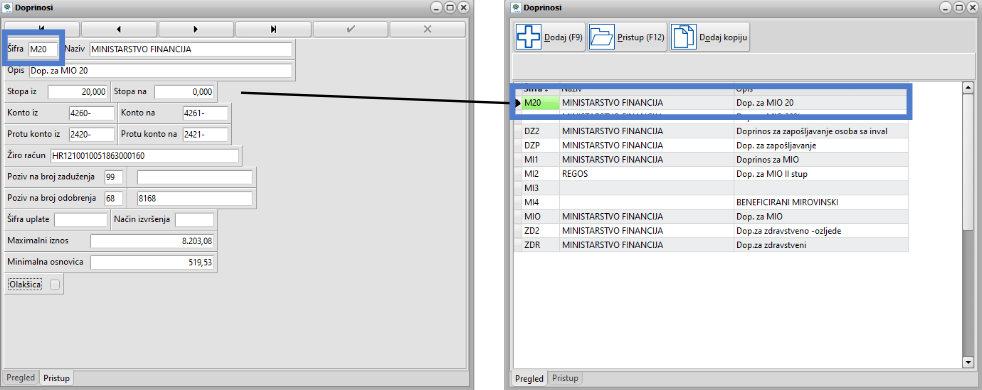Select the DZP Dop. za zapošljavanje row
This screenshot has width=982, height=390.
click(711, 145)
